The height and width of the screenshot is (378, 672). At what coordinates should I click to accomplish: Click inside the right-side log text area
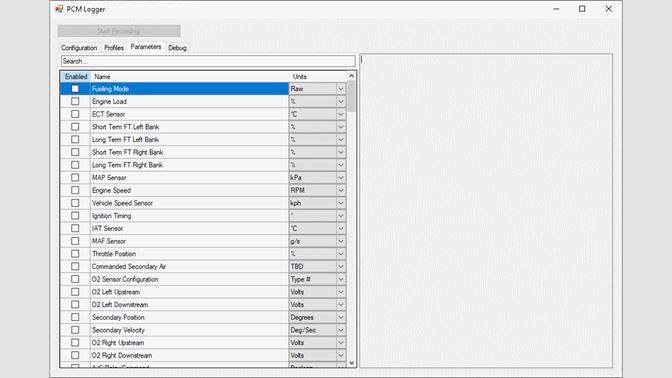click(486, 210)
